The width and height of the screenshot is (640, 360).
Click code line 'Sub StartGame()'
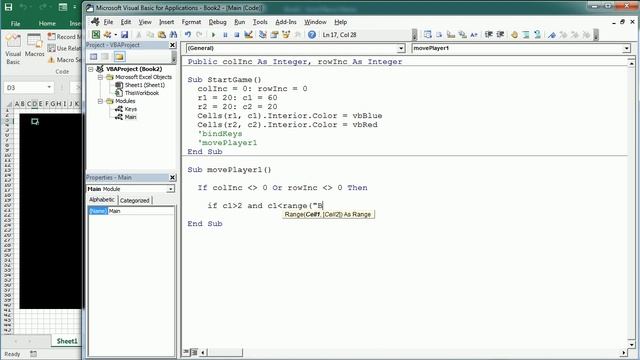[224, 80]
